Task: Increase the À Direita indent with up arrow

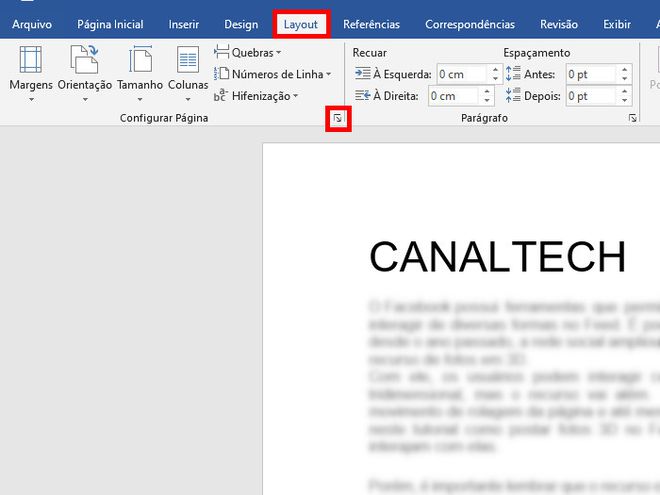Action: coord(487,91)
